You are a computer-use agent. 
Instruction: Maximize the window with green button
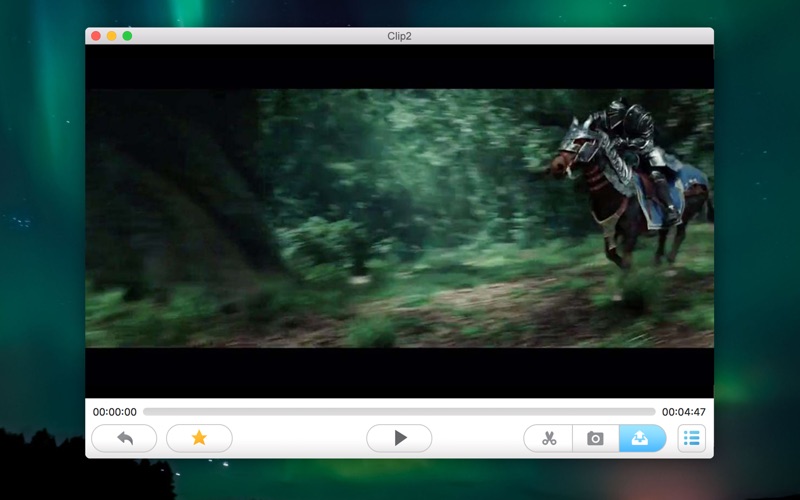tap(128, 36)
